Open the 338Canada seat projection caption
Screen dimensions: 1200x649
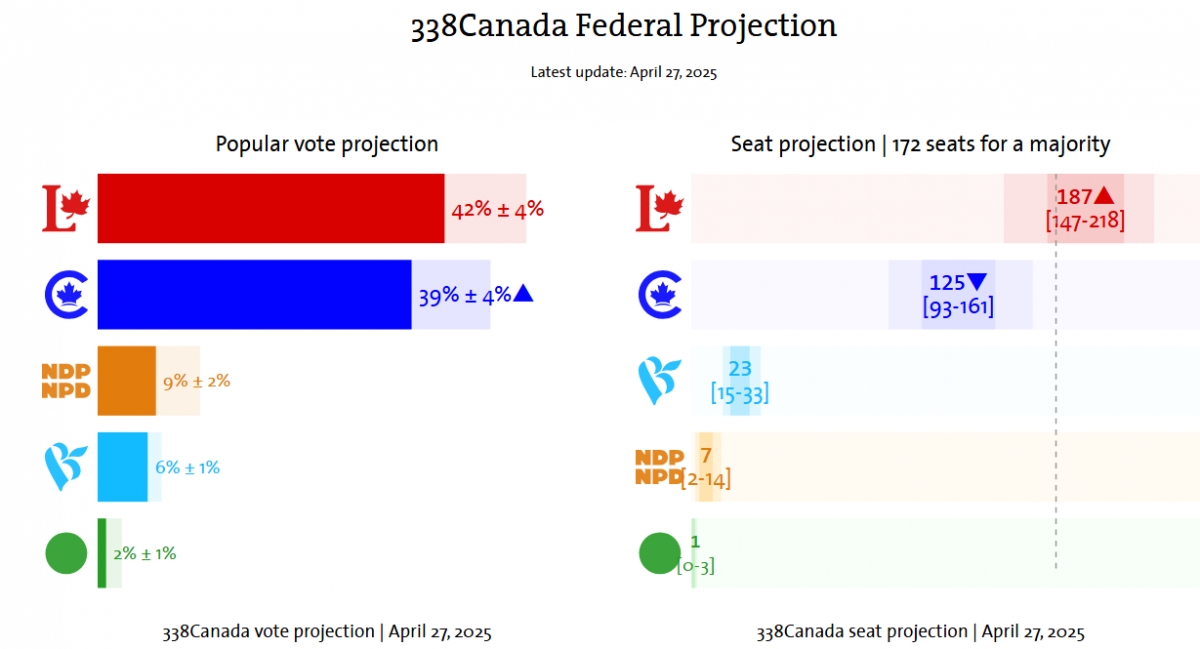coord(921,632)
